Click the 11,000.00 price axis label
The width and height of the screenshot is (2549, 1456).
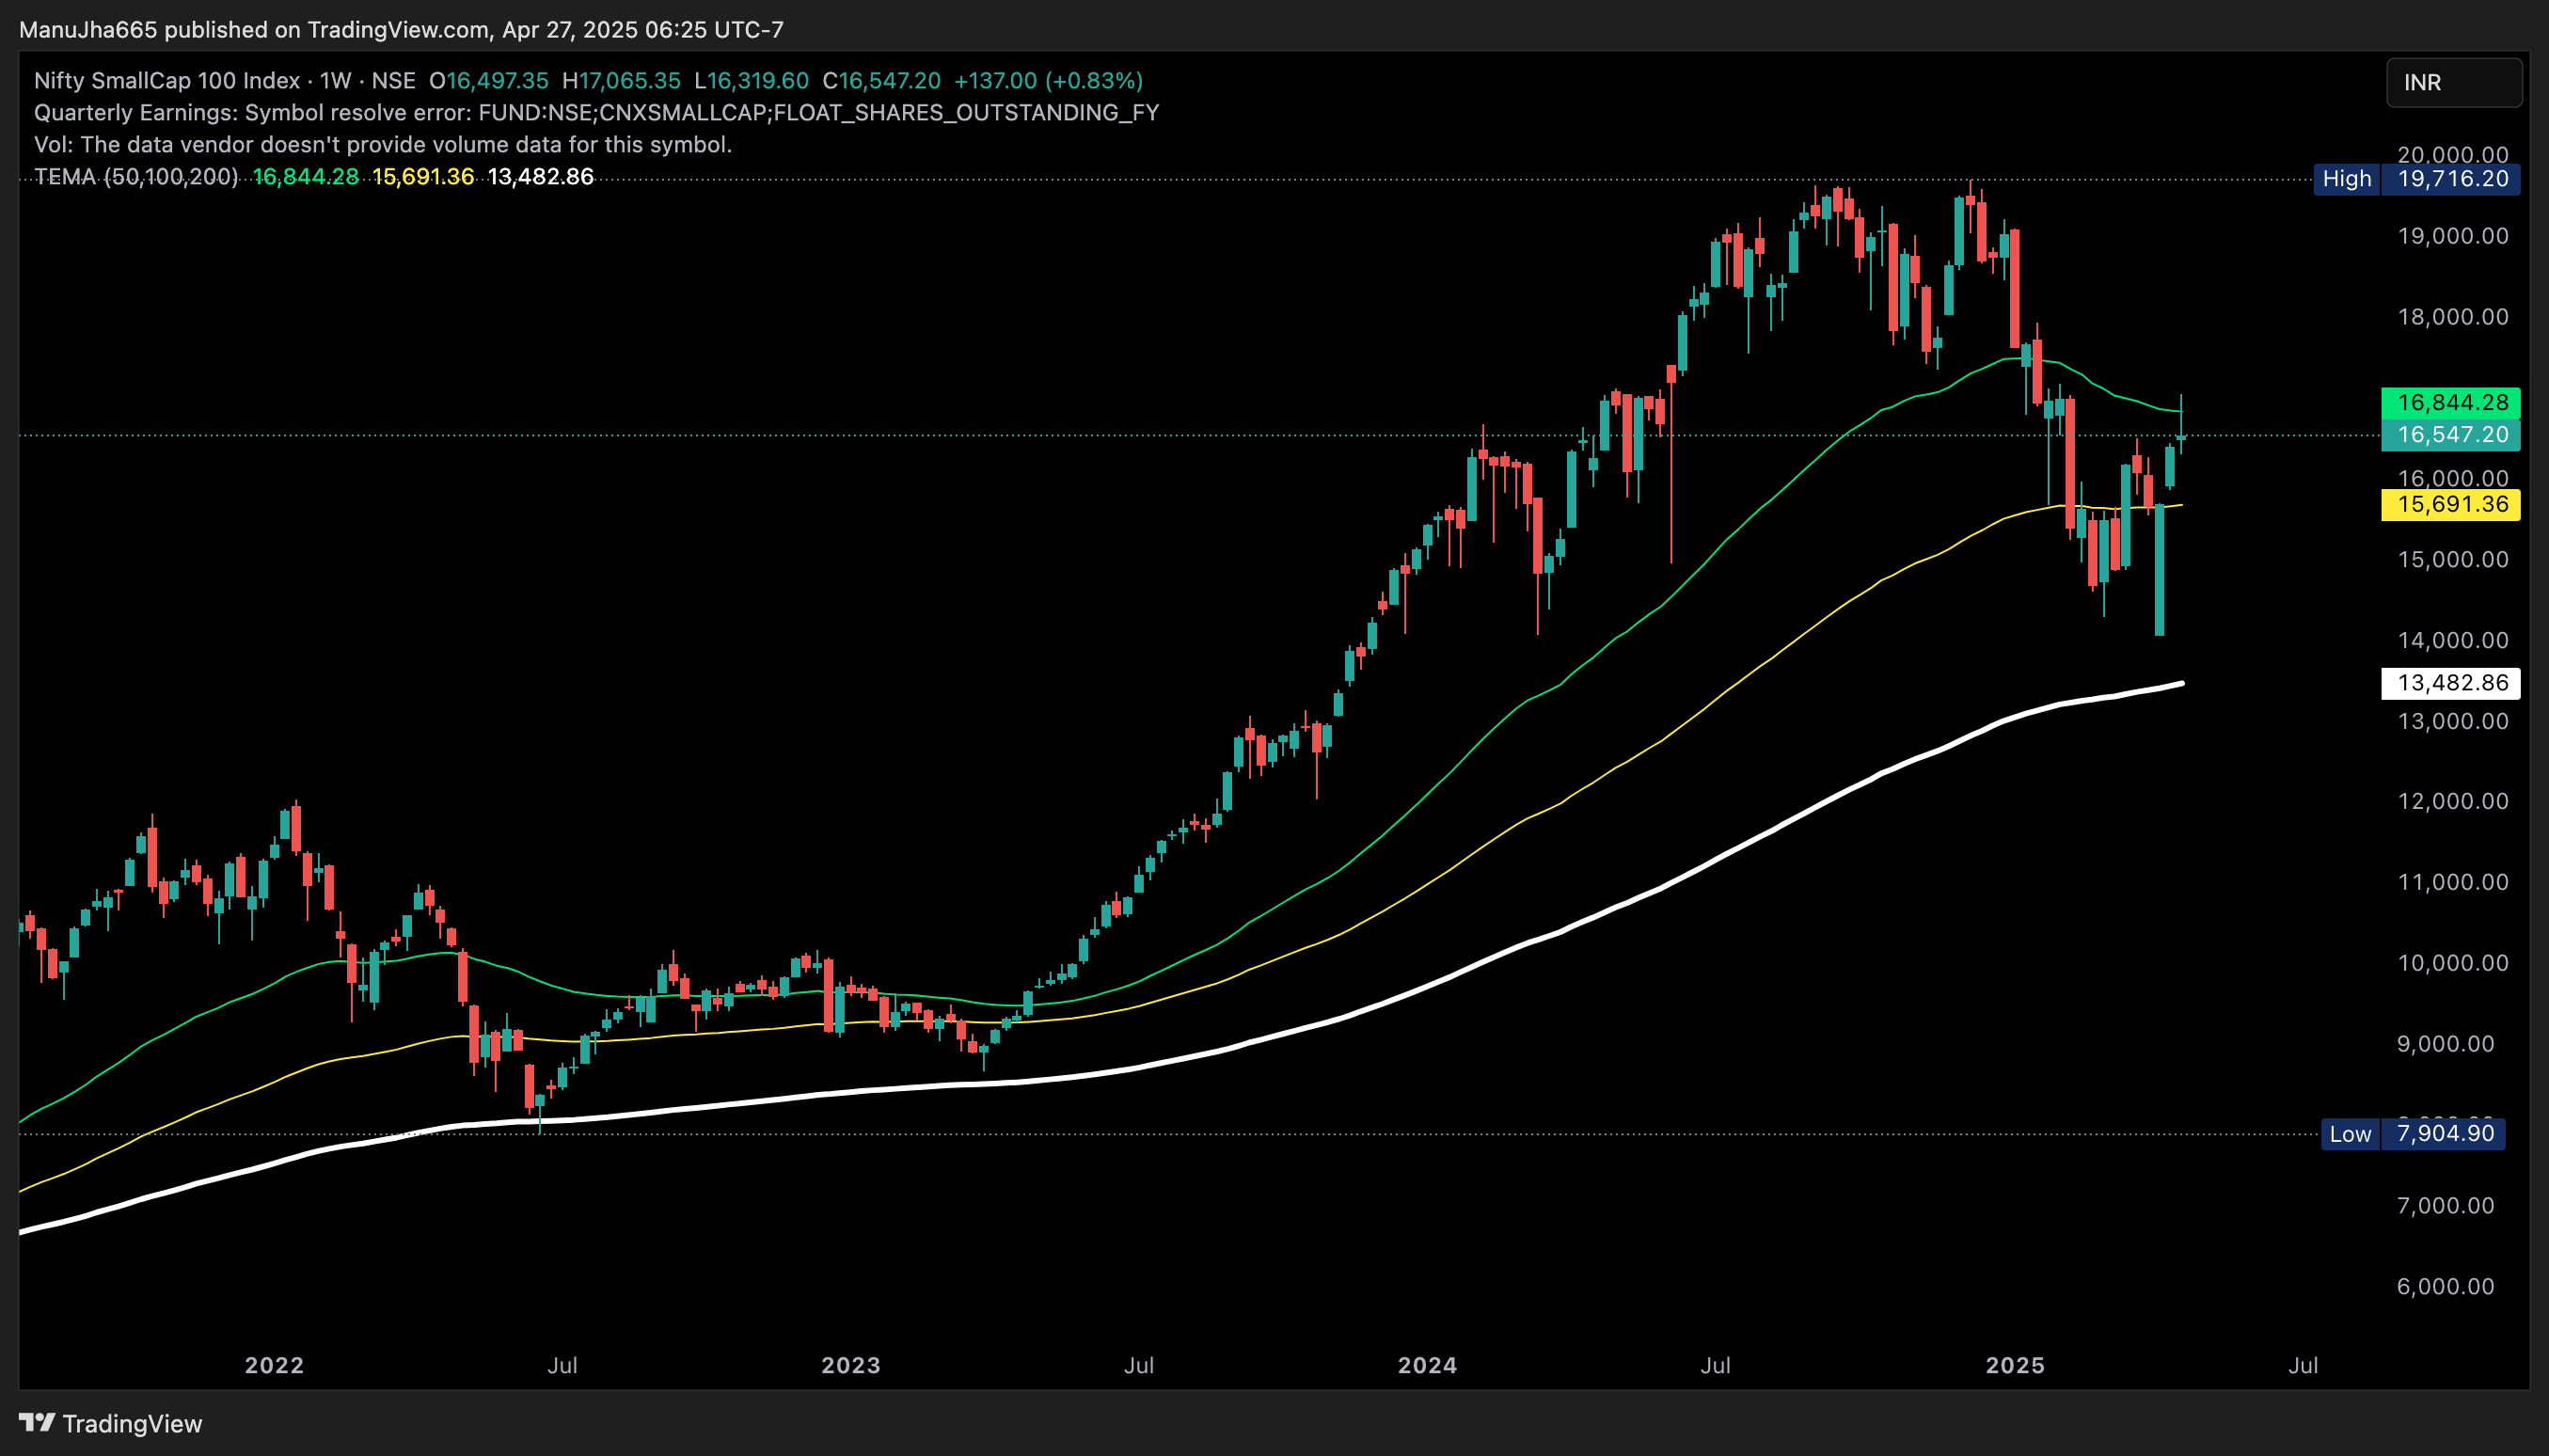pyautogui.click(x=2452, y=882)
